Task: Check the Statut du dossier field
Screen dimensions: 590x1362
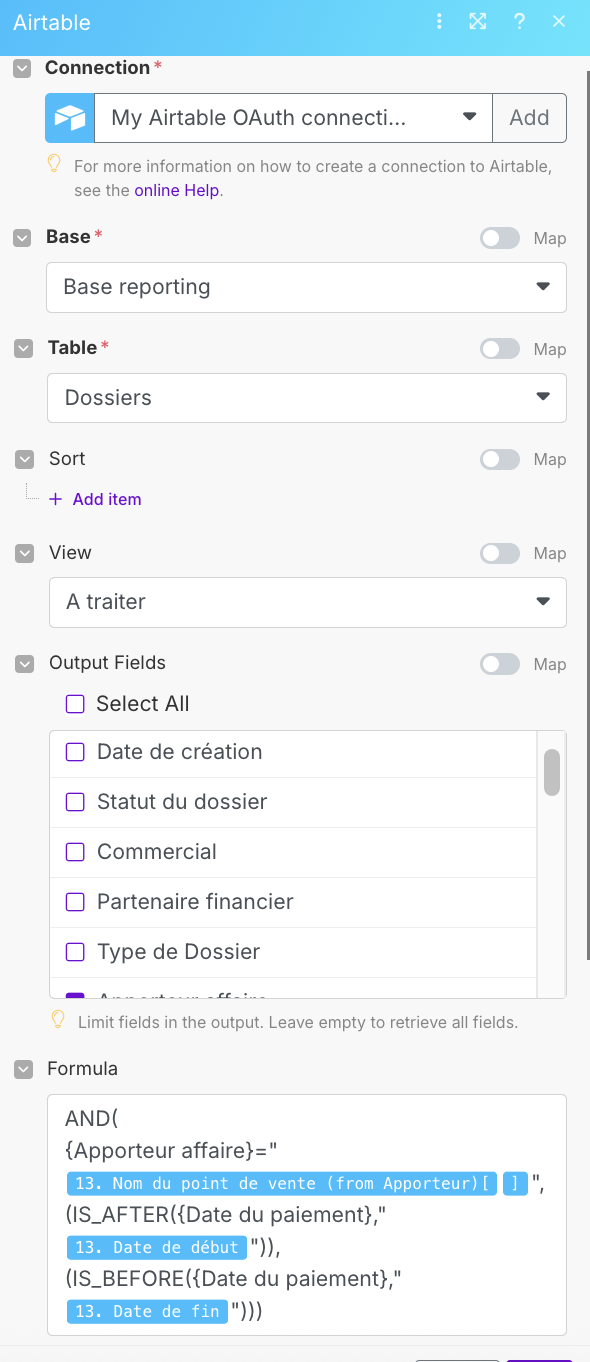Action: click(x=75, y=802)
